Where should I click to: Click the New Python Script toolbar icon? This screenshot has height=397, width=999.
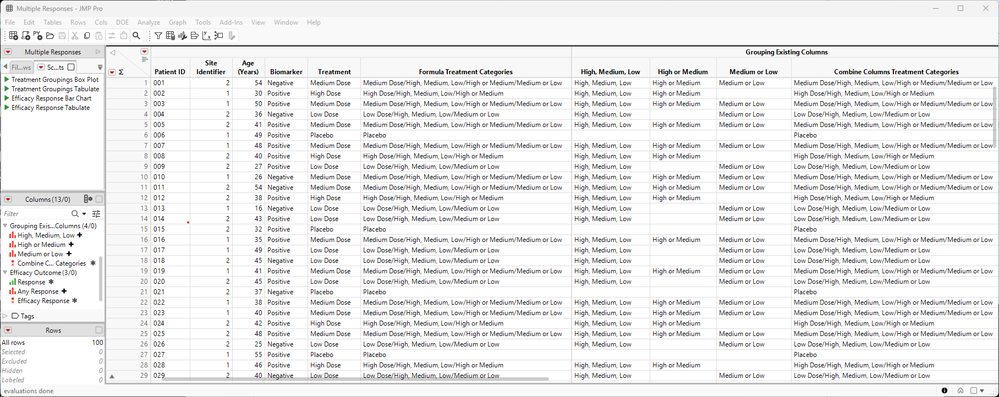pos(38,36)
